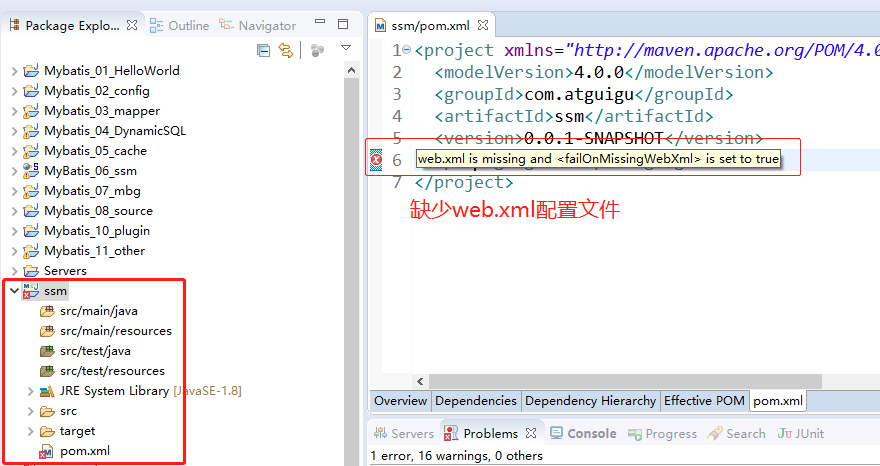
Task: Select the pom.xml source tab
Action: click(778, 401)
